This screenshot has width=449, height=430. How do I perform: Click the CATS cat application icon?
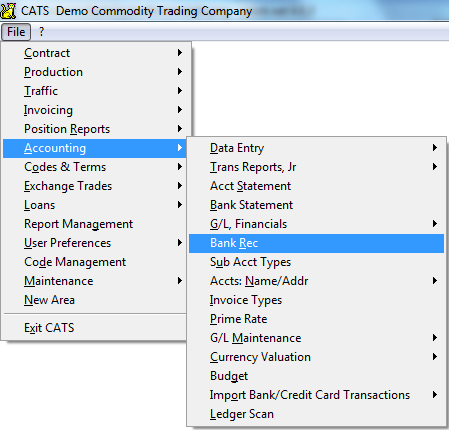point(8,11)
